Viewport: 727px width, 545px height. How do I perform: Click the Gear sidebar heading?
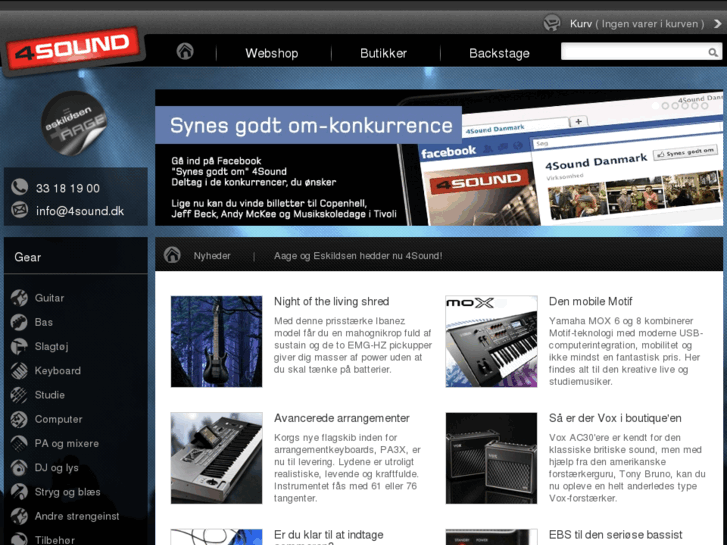click(x=28, y=257)
